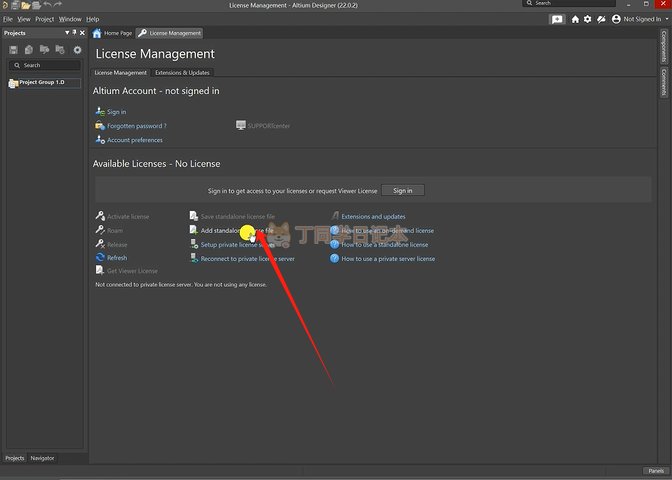Select the License Management sub-tab
This screenshot has width=672, height=480.
120,72
